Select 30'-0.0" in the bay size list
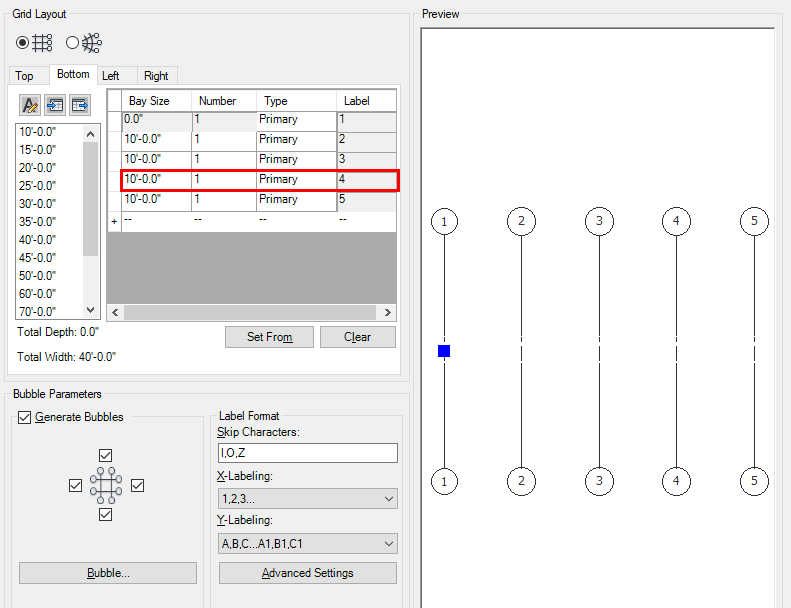The height and width of the screenshot is (608, 791). click(x=38, y=204)
